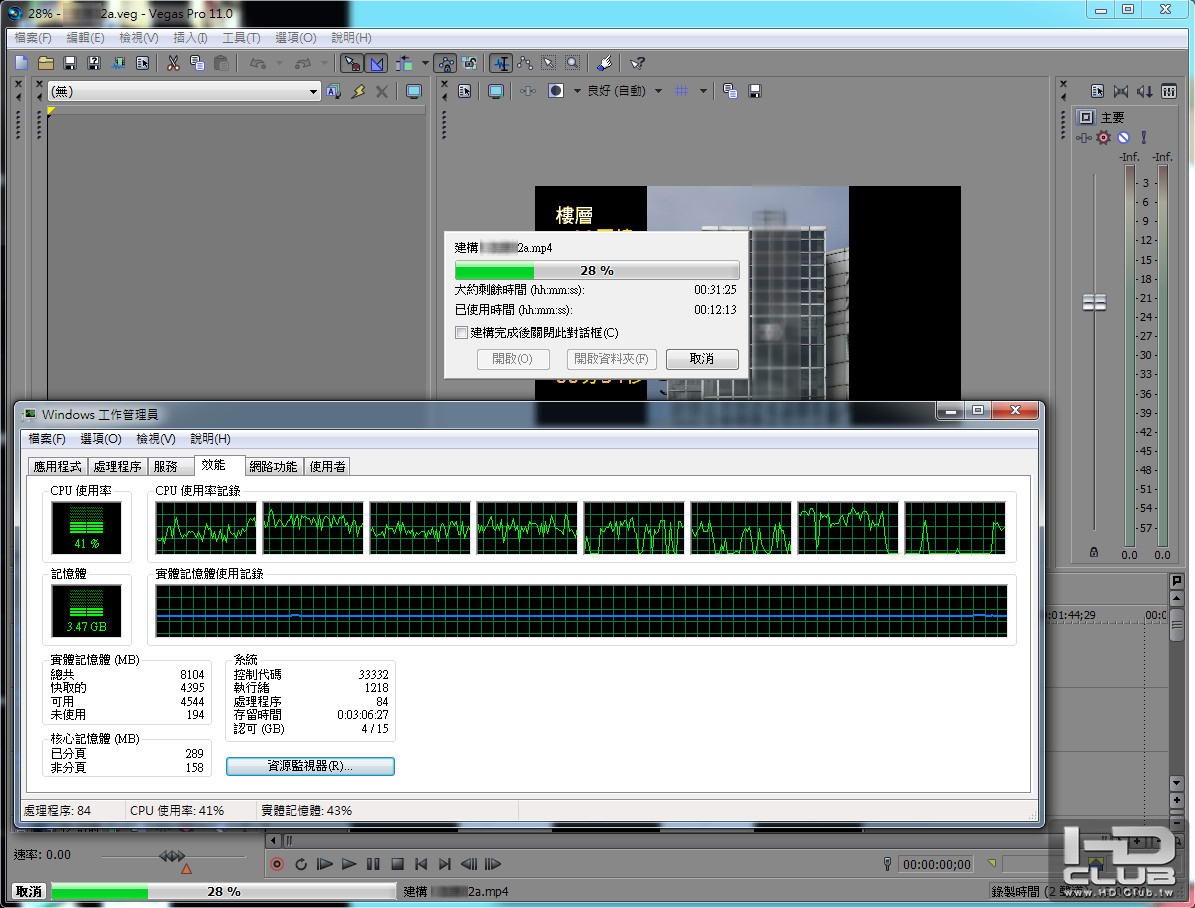Click the Open folder icon in Vegas toolbar
The width and height of the screenshot is (1195, 908).
click(x=46, y=63)
